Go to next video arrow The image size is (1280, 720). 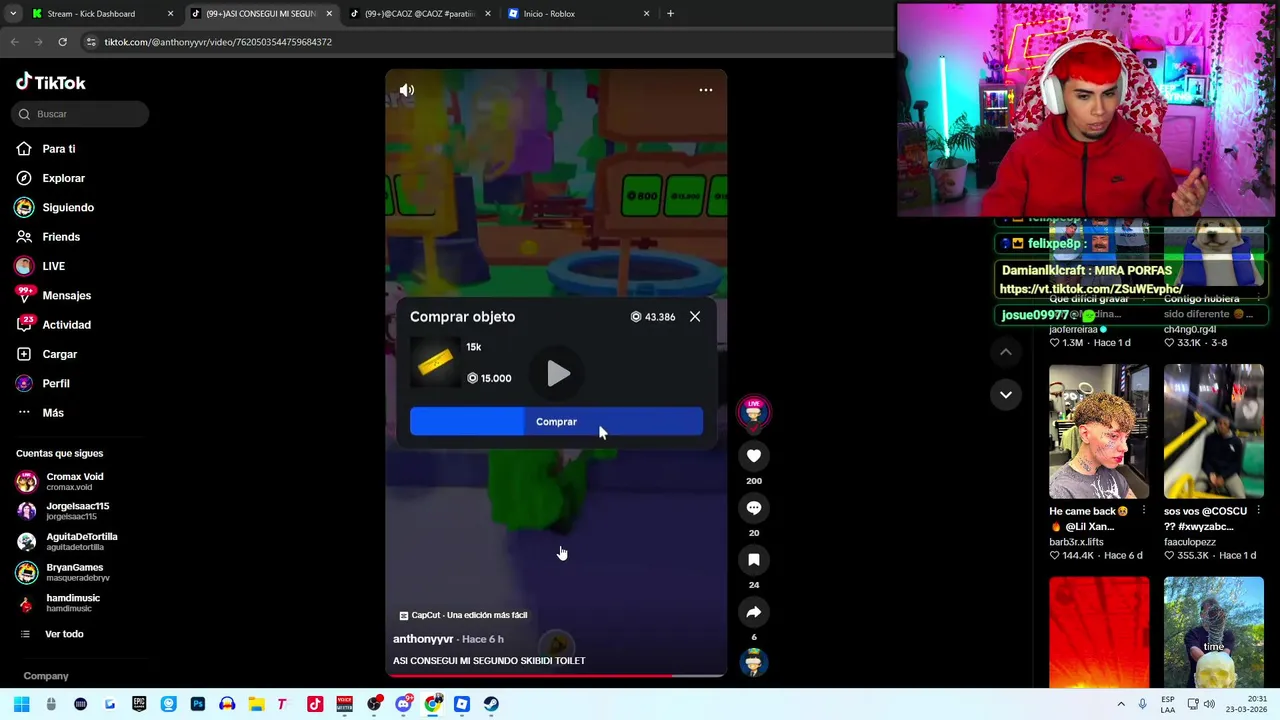click(x=1006, y=395)
